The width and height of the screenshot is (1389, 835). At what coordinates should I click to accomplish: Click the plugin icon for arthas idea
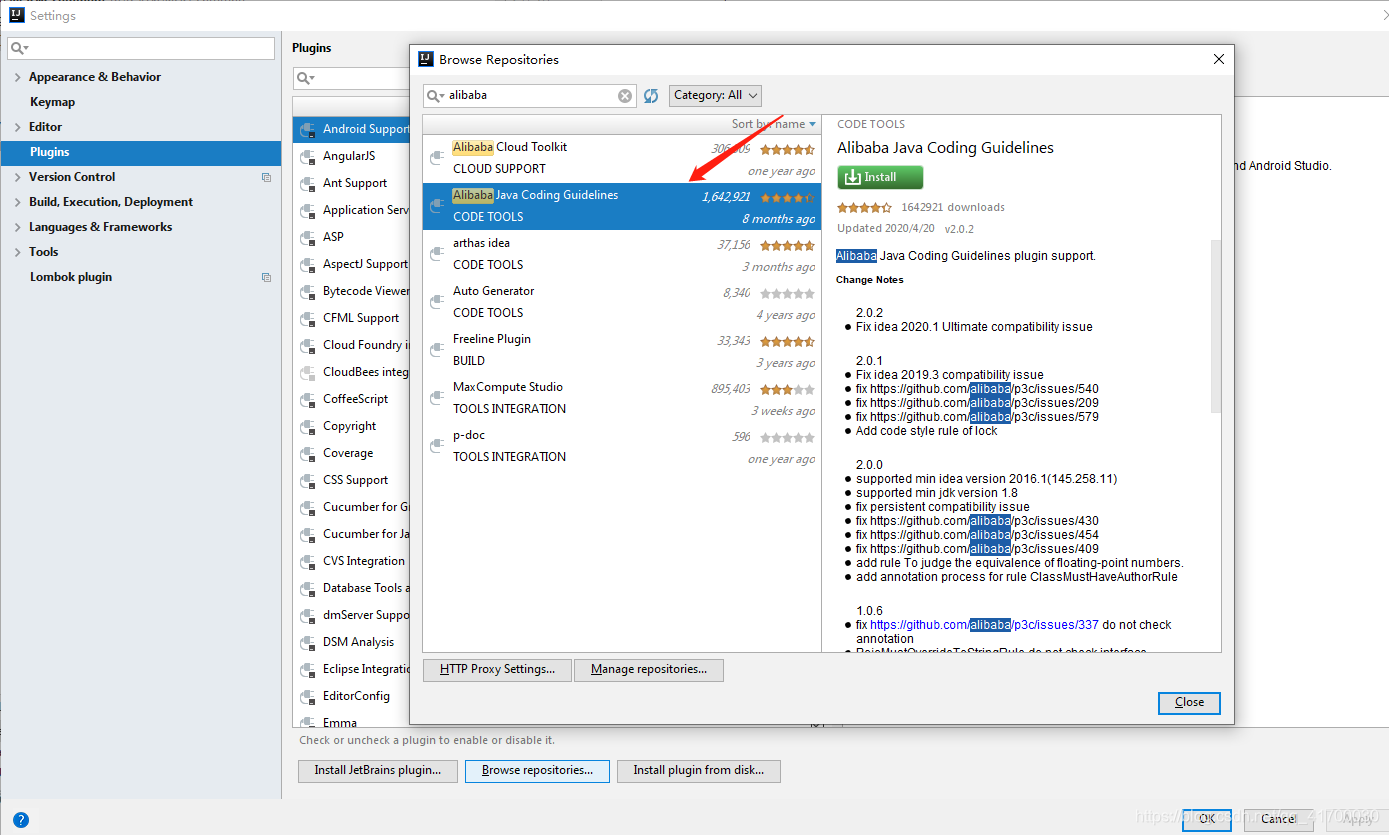click(437, 254)
